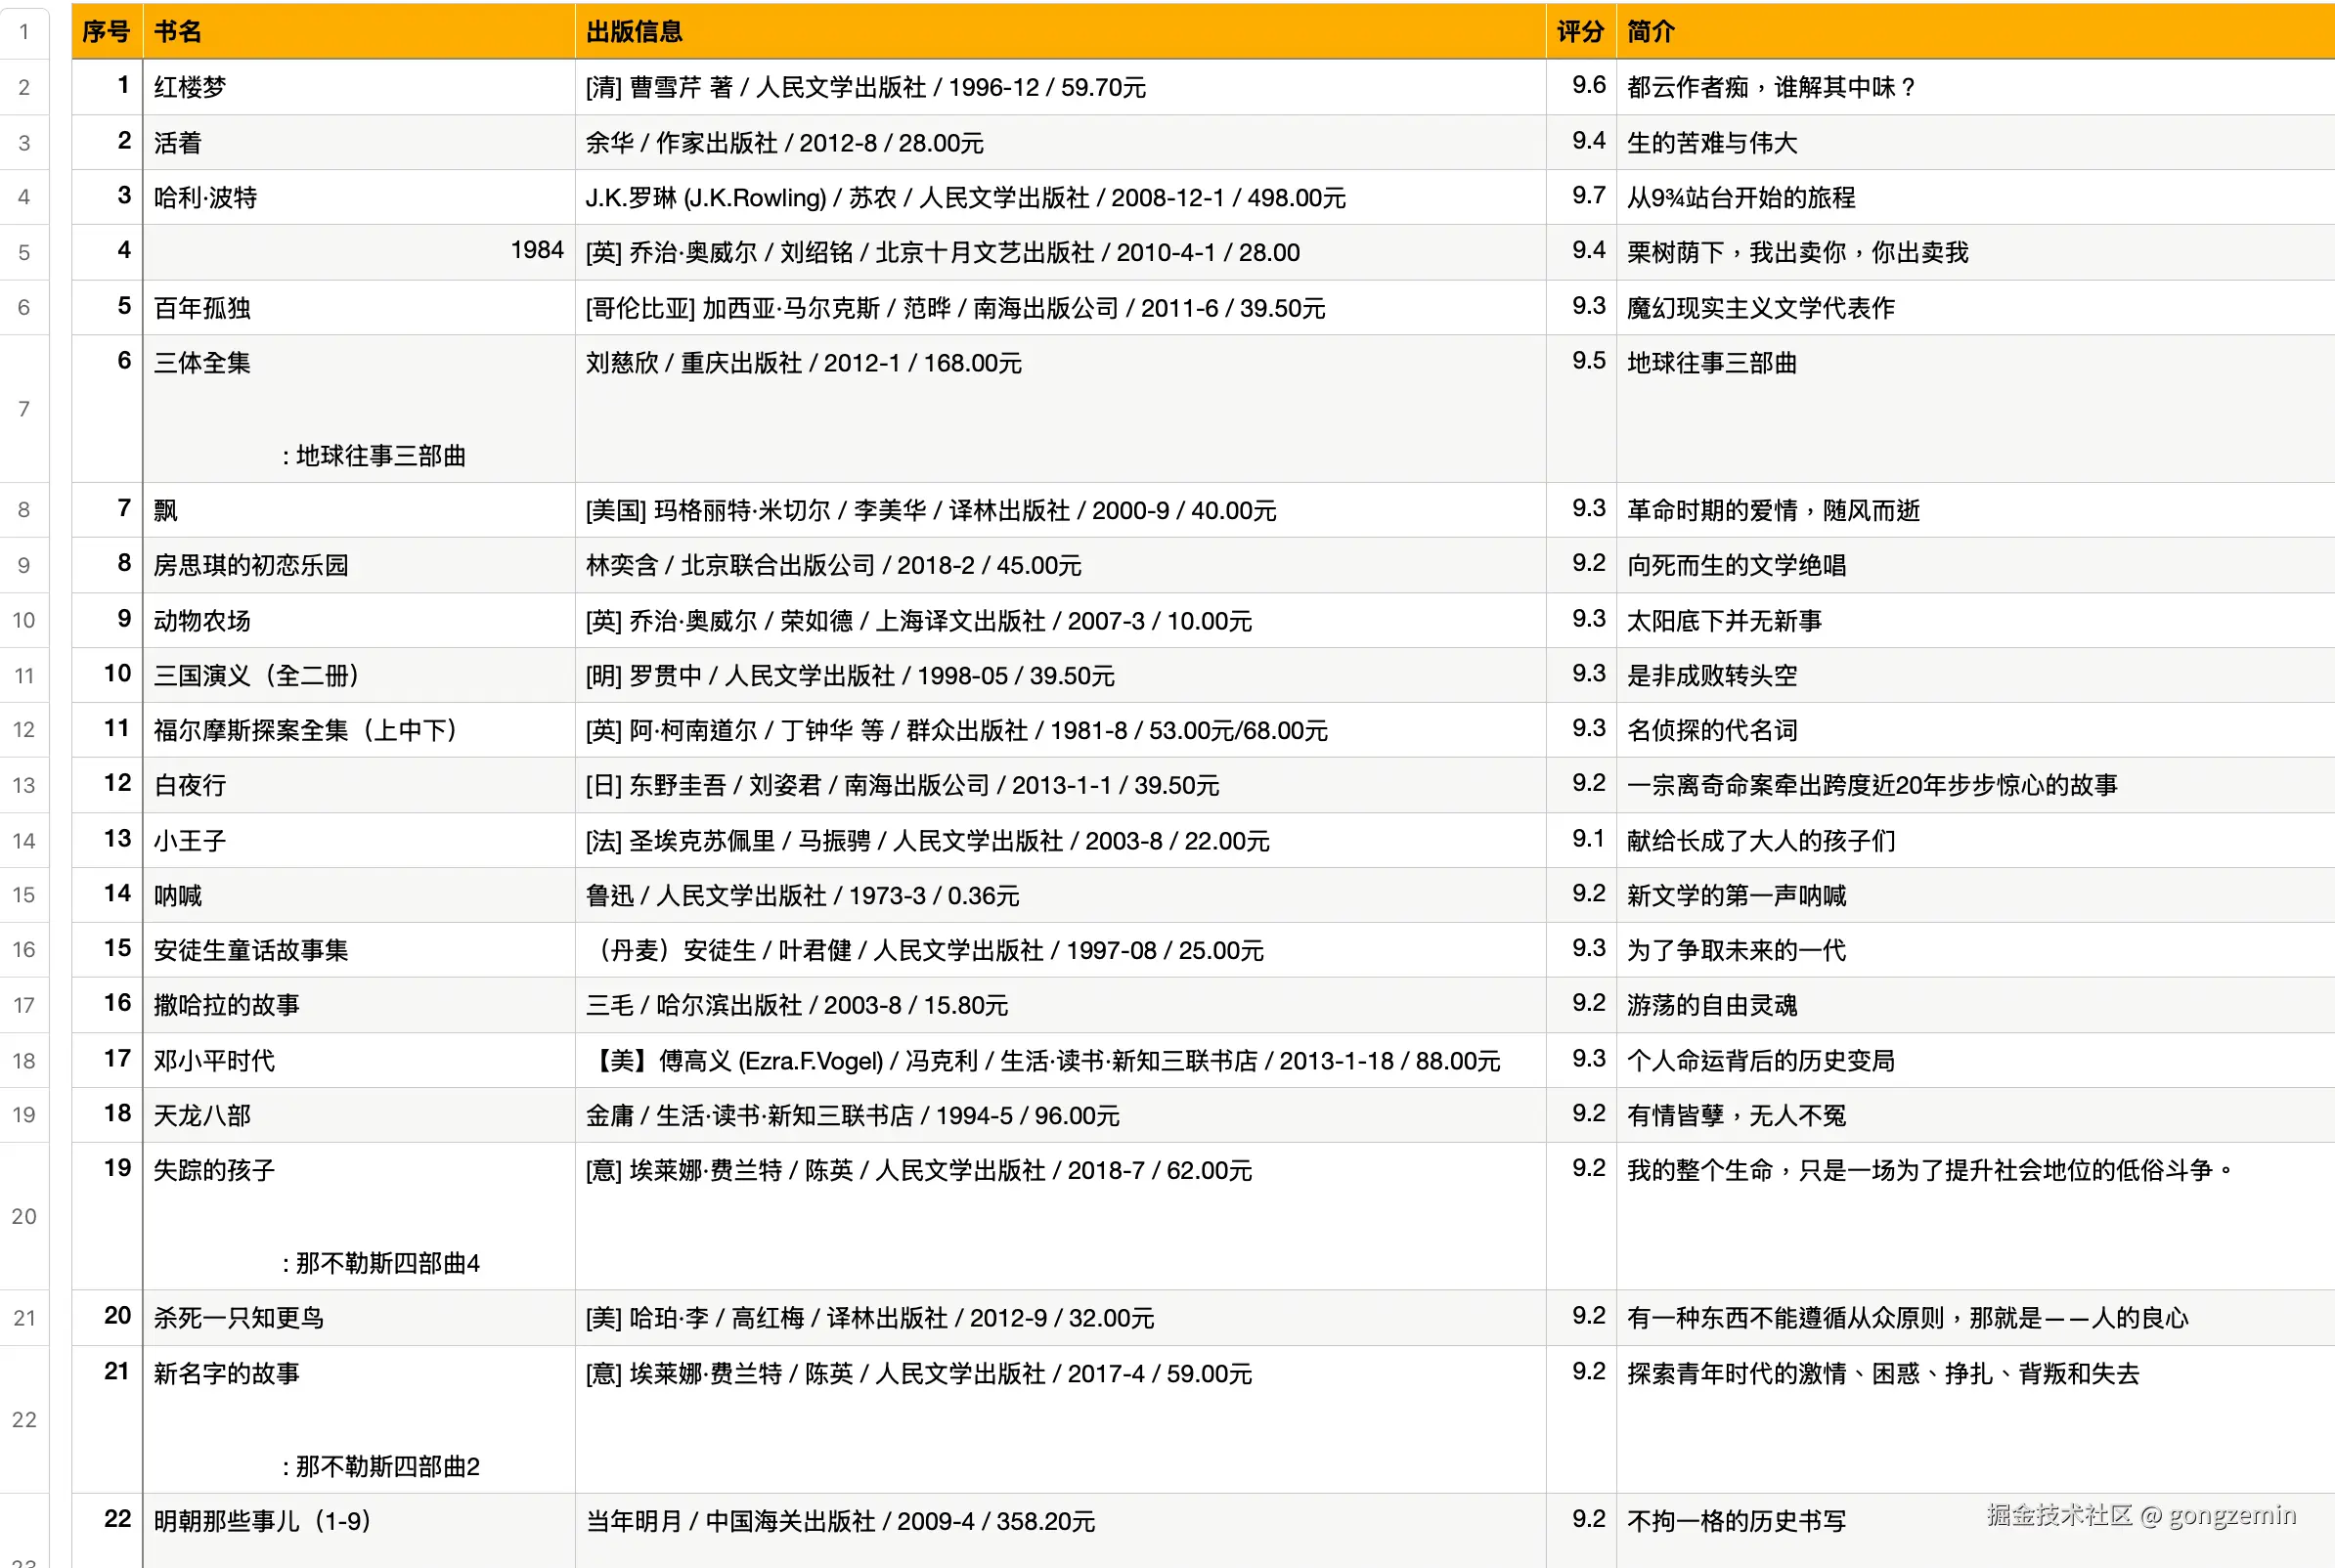
Task: Click the 简介 column header
Action: pyautogui.click(x=1650, y=32)
